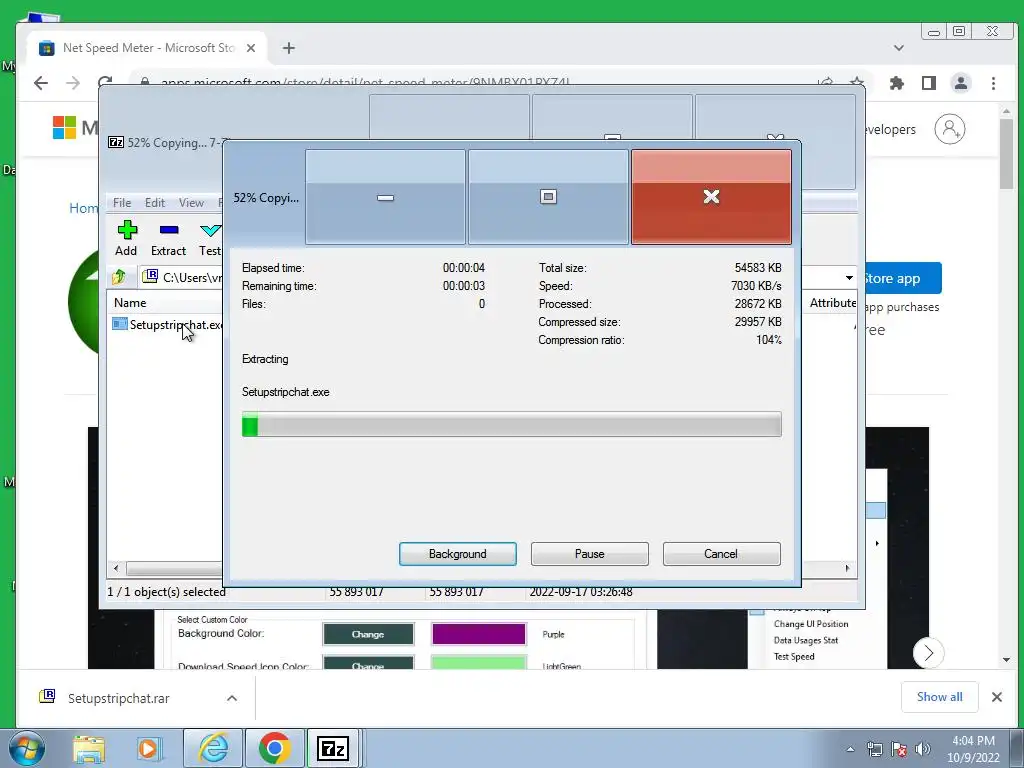Click Show all downloads
The image size is (1024, 768).
coord(939,697)
